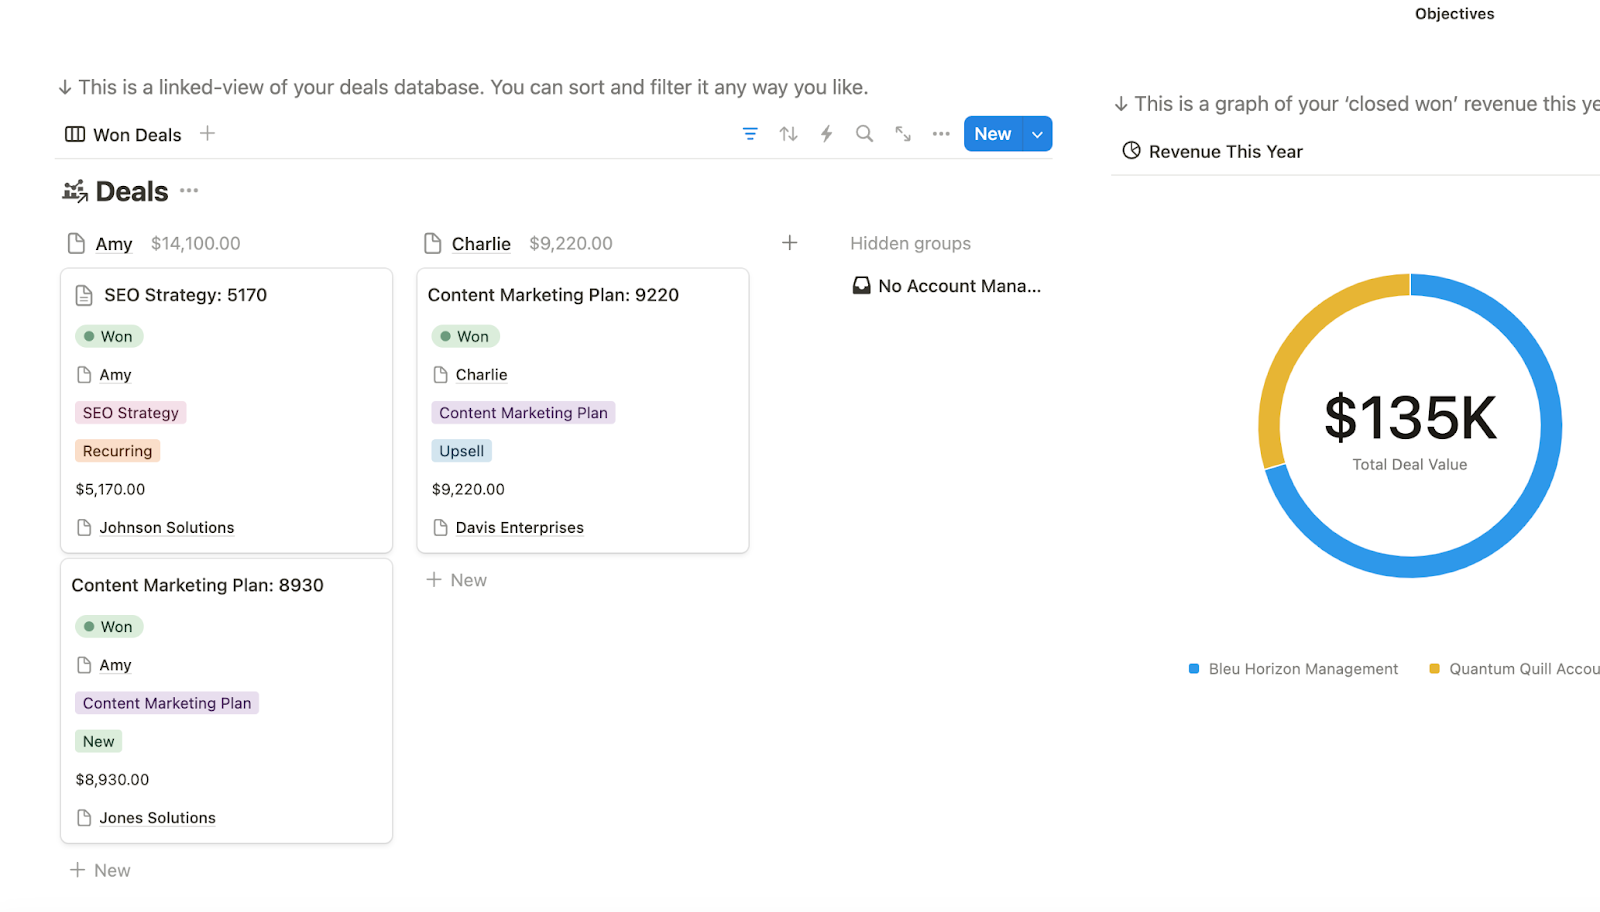Click the page icon beside Davis Enterprises
The height and width of the screenshot is (912, 1600).
[440, 527]
